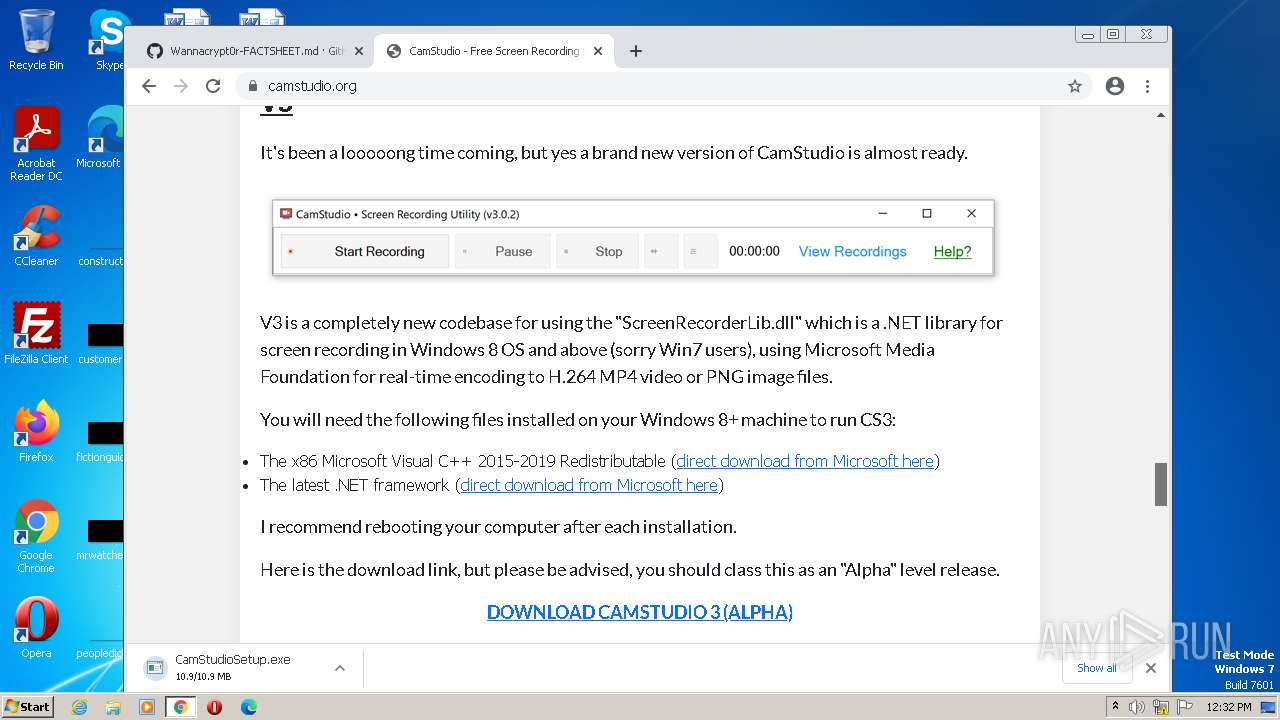1280x720 pixels.
Task: Expand options chevron for CamStudioSetup.exe download
Action: pos(340,668)
